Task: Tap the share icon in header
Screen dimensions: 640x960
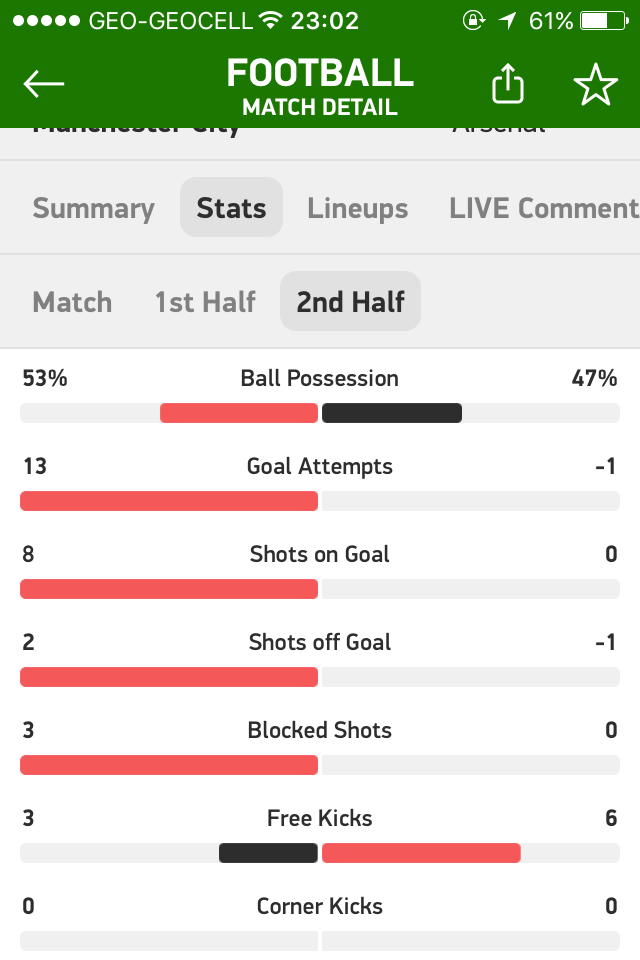Action: click(x=508, y=85)
